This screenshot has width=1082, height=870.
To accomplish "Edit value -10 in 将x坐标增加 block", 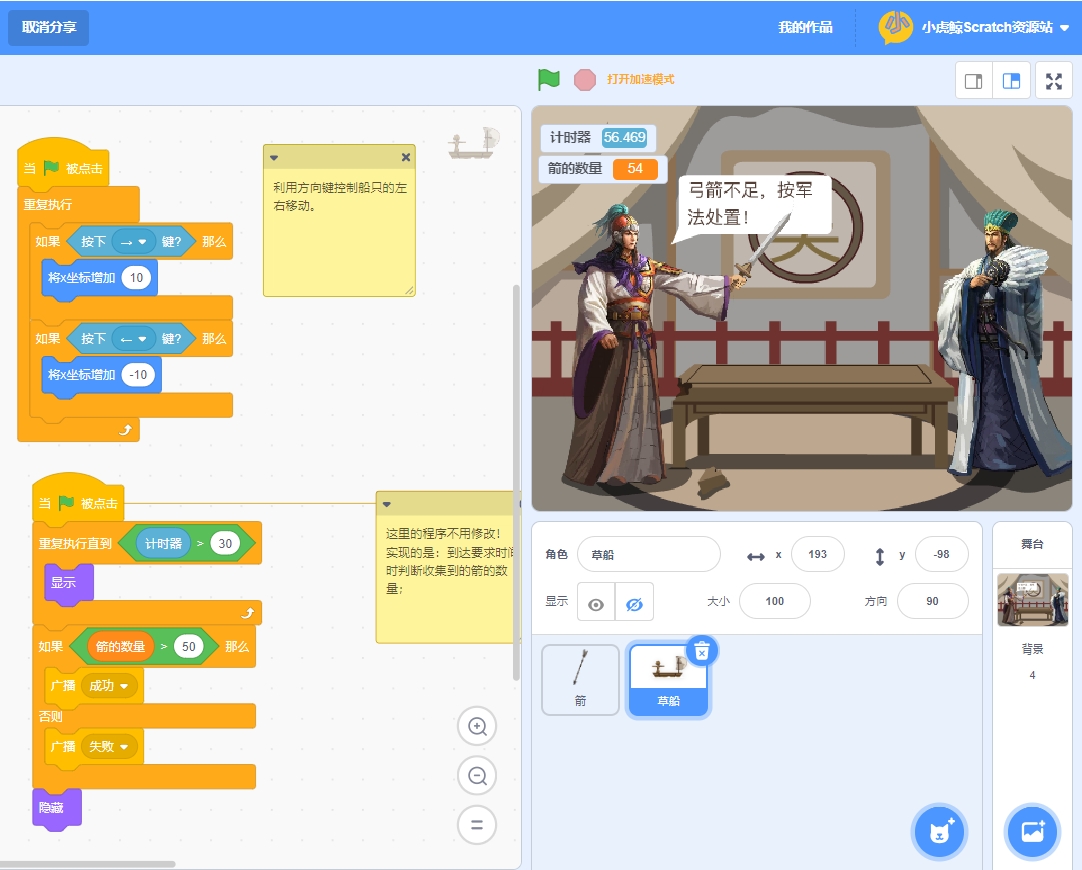I will point(139,375).
